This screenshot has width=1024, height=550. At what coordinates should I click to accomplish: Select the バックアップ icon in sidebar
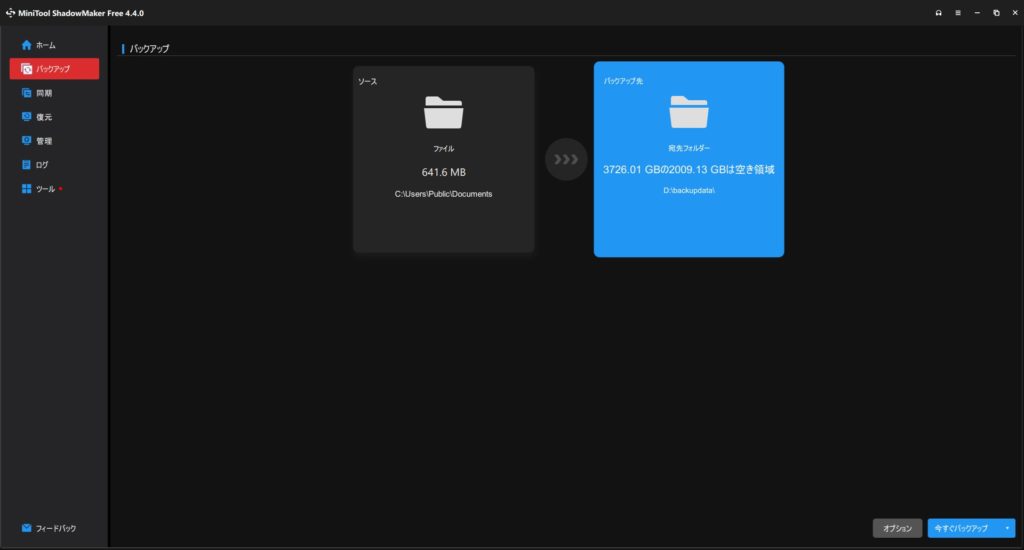coord(27,69)
